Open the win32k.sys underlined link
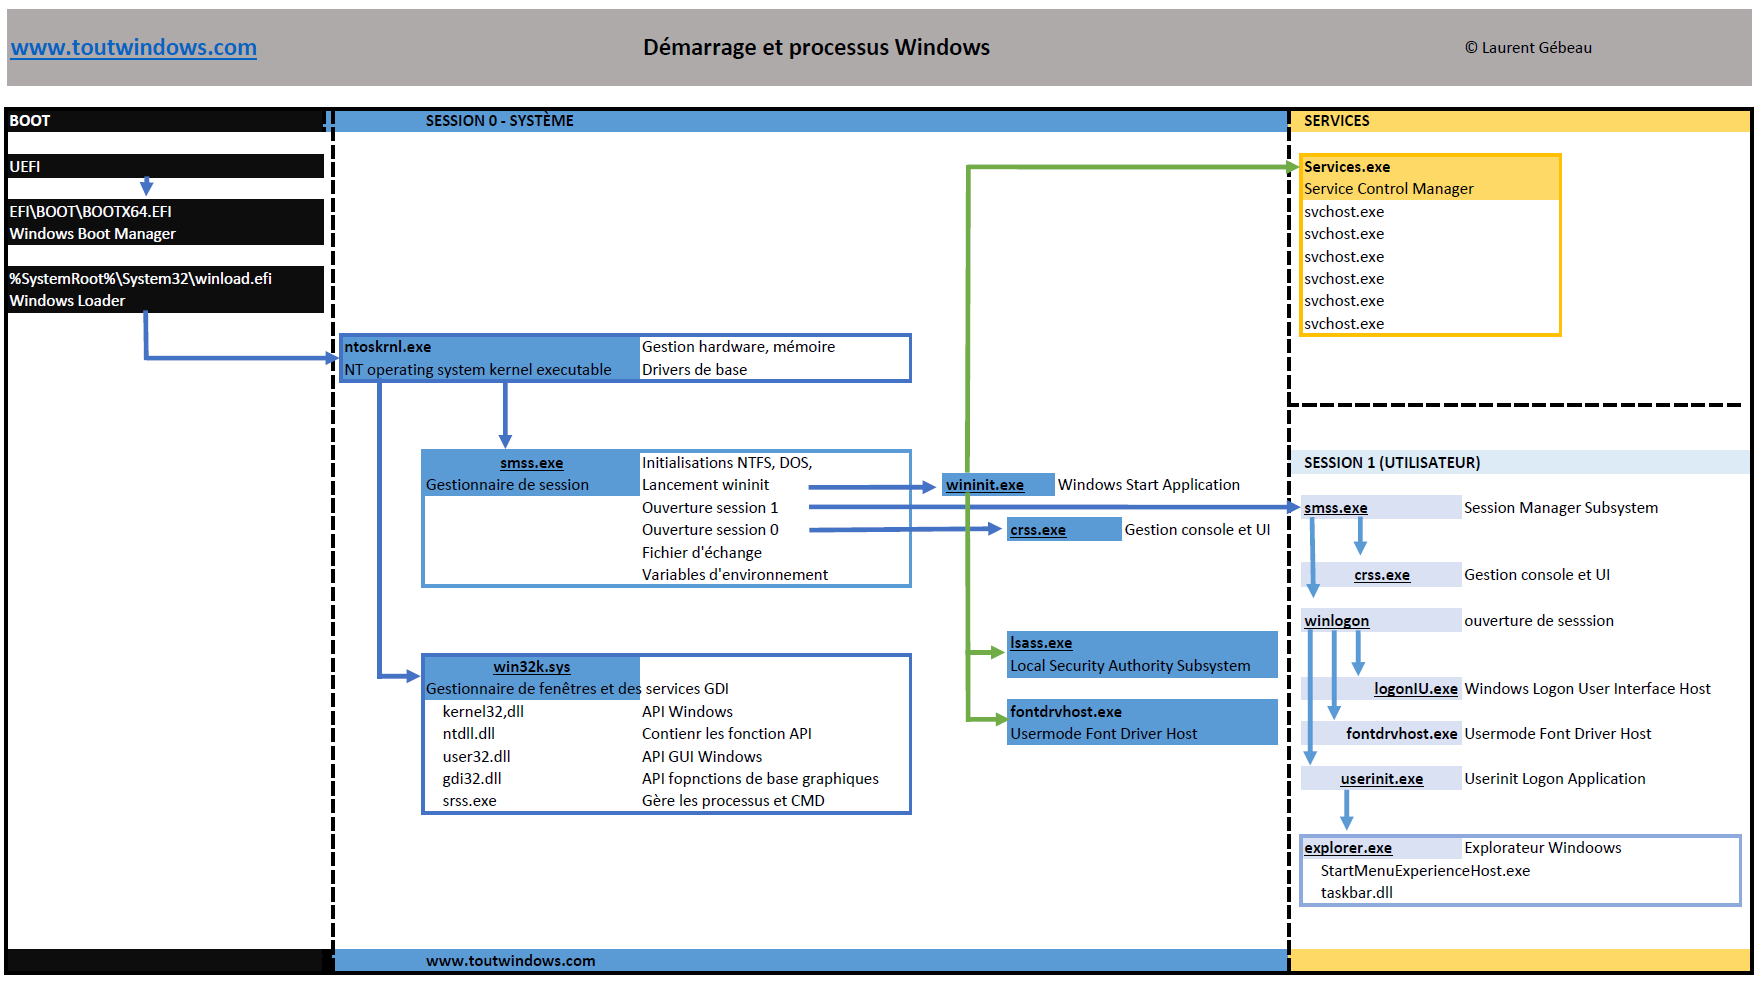This screenshot has height=981, width=1759. tap(530, 666)
